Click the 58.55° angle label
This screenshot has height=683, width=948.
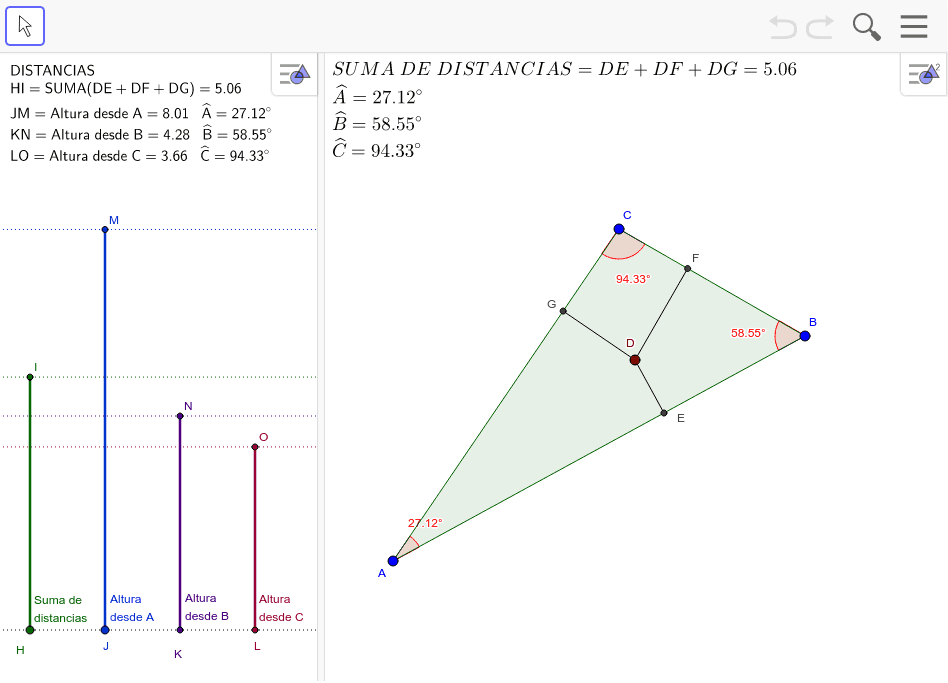coord(748,333)
